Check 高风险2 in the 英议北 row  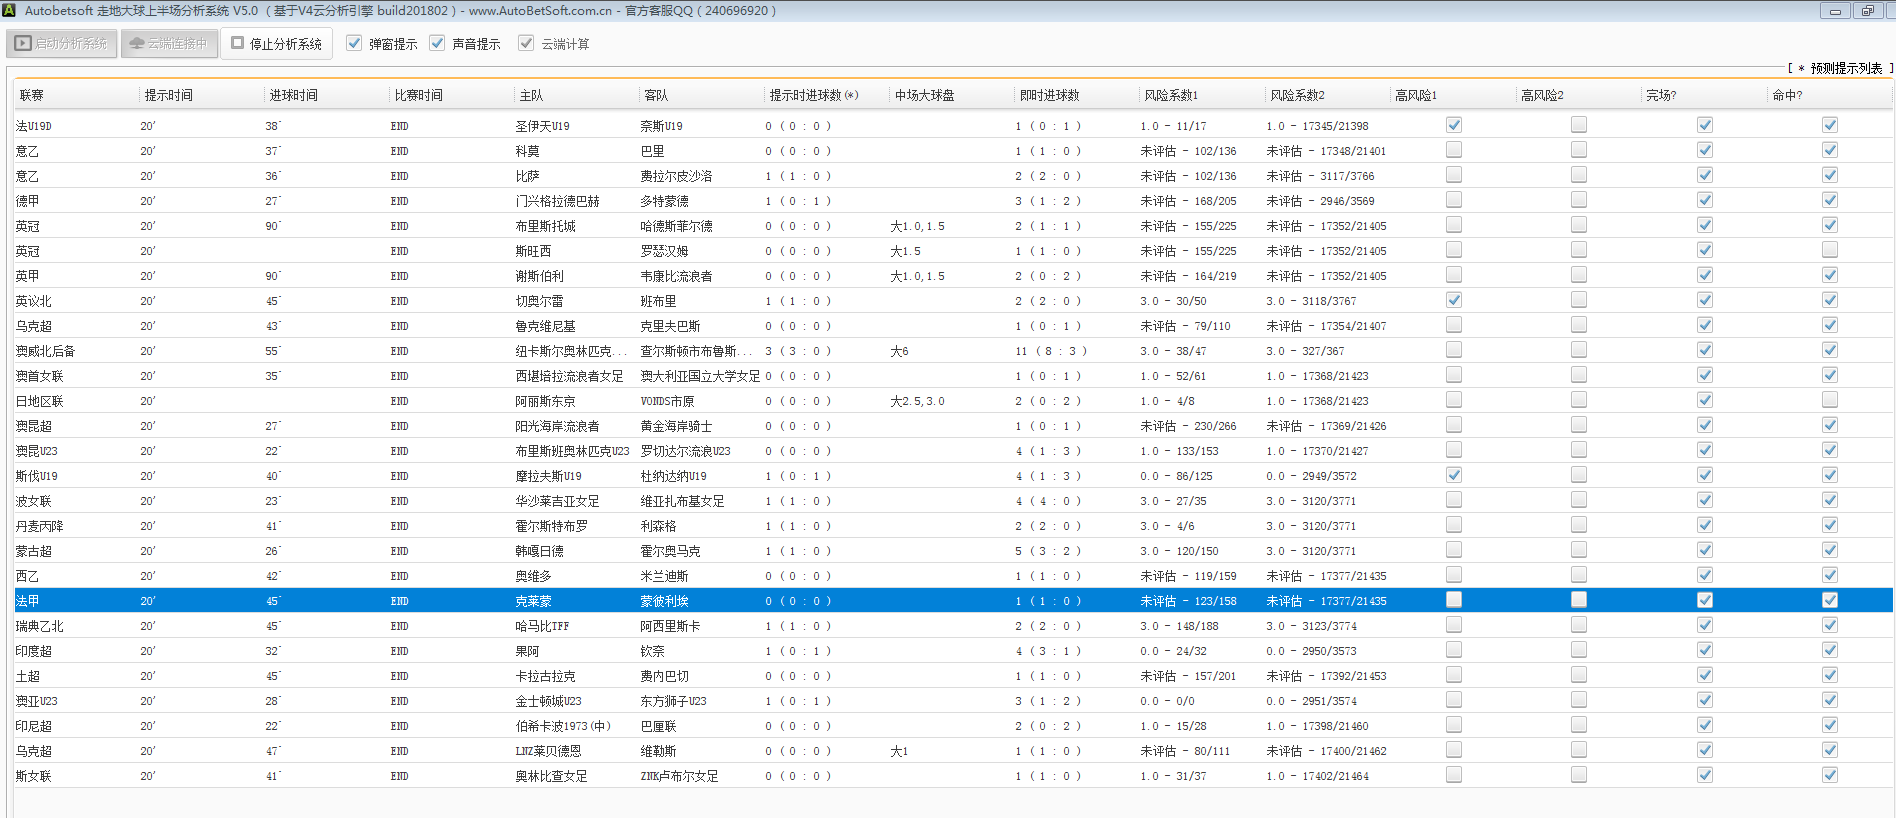tap(1579, 300)
